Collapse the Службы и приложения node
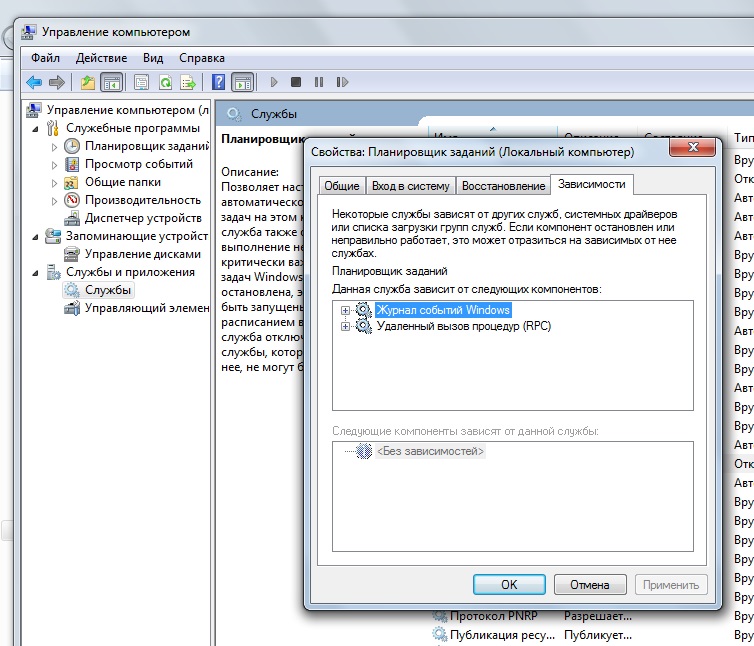The image size is (754, 646). pyautogui.click(x=35, y=273)
